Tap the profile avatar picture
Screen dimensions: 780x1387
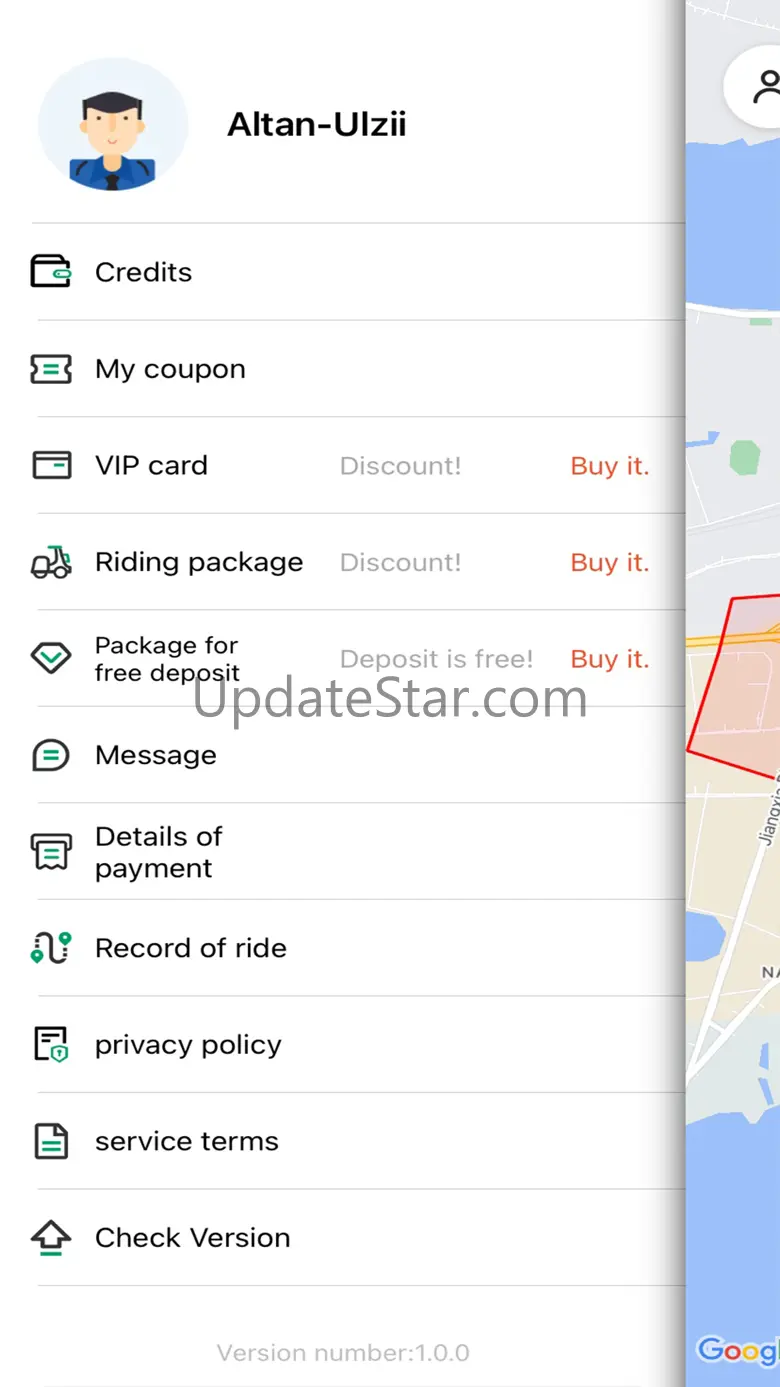(112, 124)
